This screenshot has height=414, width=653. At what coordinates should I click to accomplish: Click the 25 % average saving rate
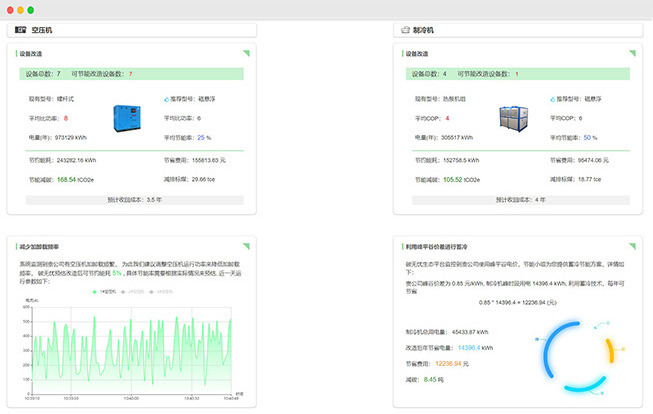(204, 137)
